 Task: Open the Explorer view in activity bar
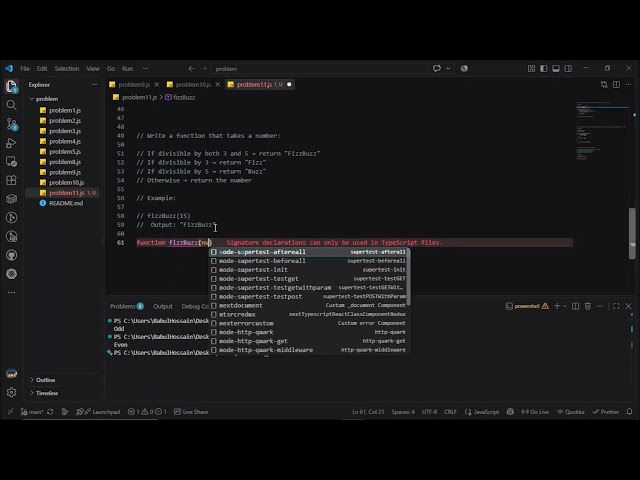[11, 86]
